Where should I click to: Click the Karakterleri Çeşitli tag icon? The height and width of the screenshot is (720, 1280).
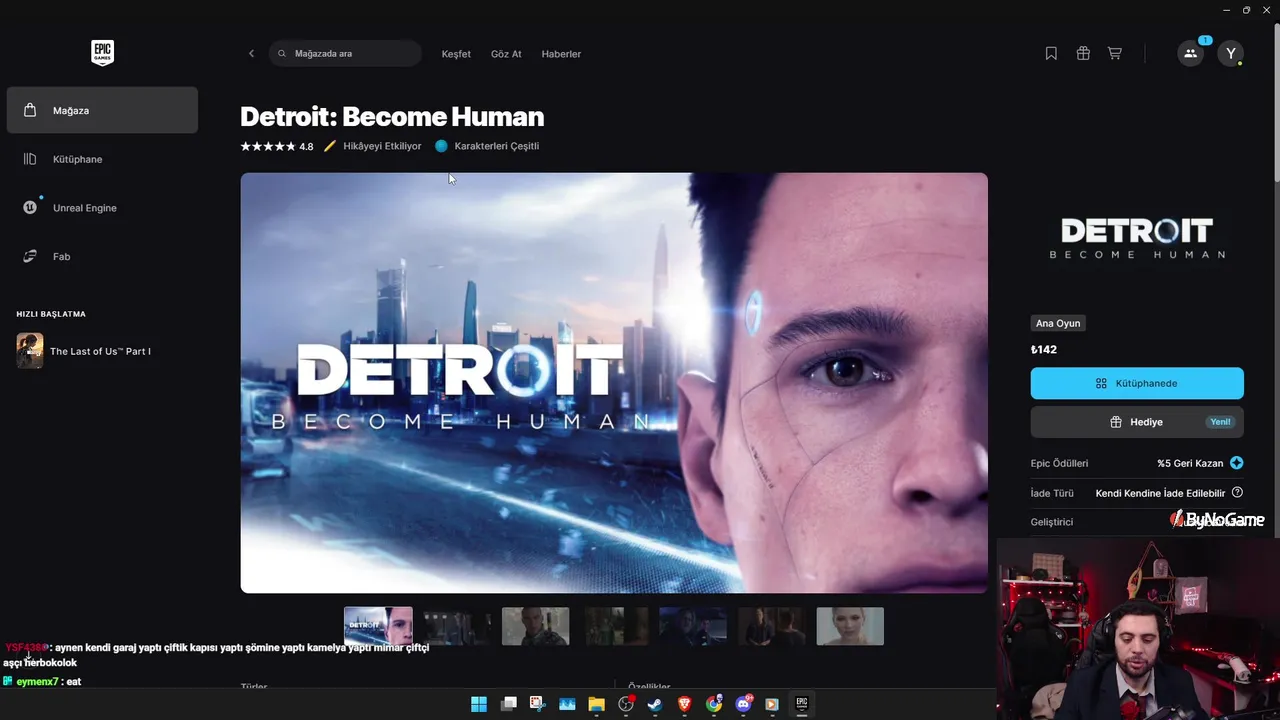[x=441, y=146]
